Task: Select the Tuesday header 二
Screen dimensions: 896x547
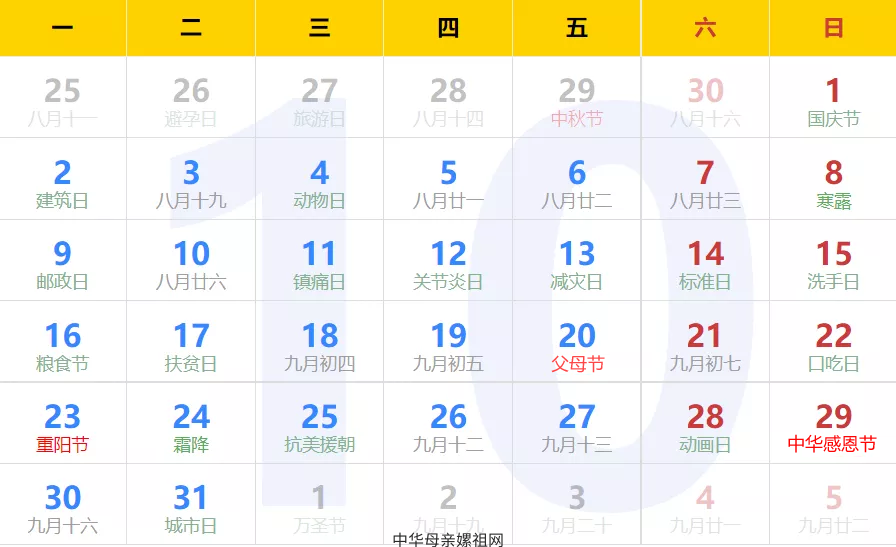Action: click(x=191, y=28)
